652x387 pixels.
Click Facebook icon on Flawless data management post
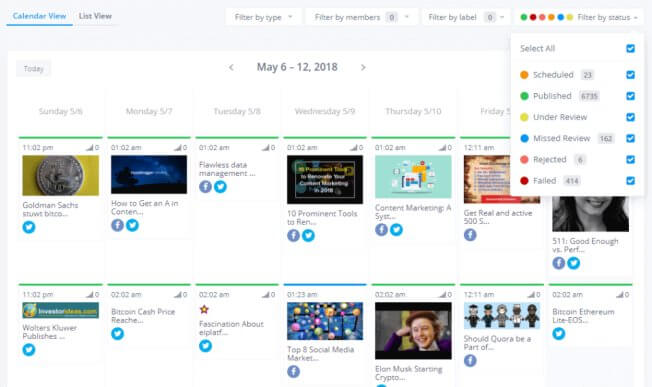coord(205,187)
